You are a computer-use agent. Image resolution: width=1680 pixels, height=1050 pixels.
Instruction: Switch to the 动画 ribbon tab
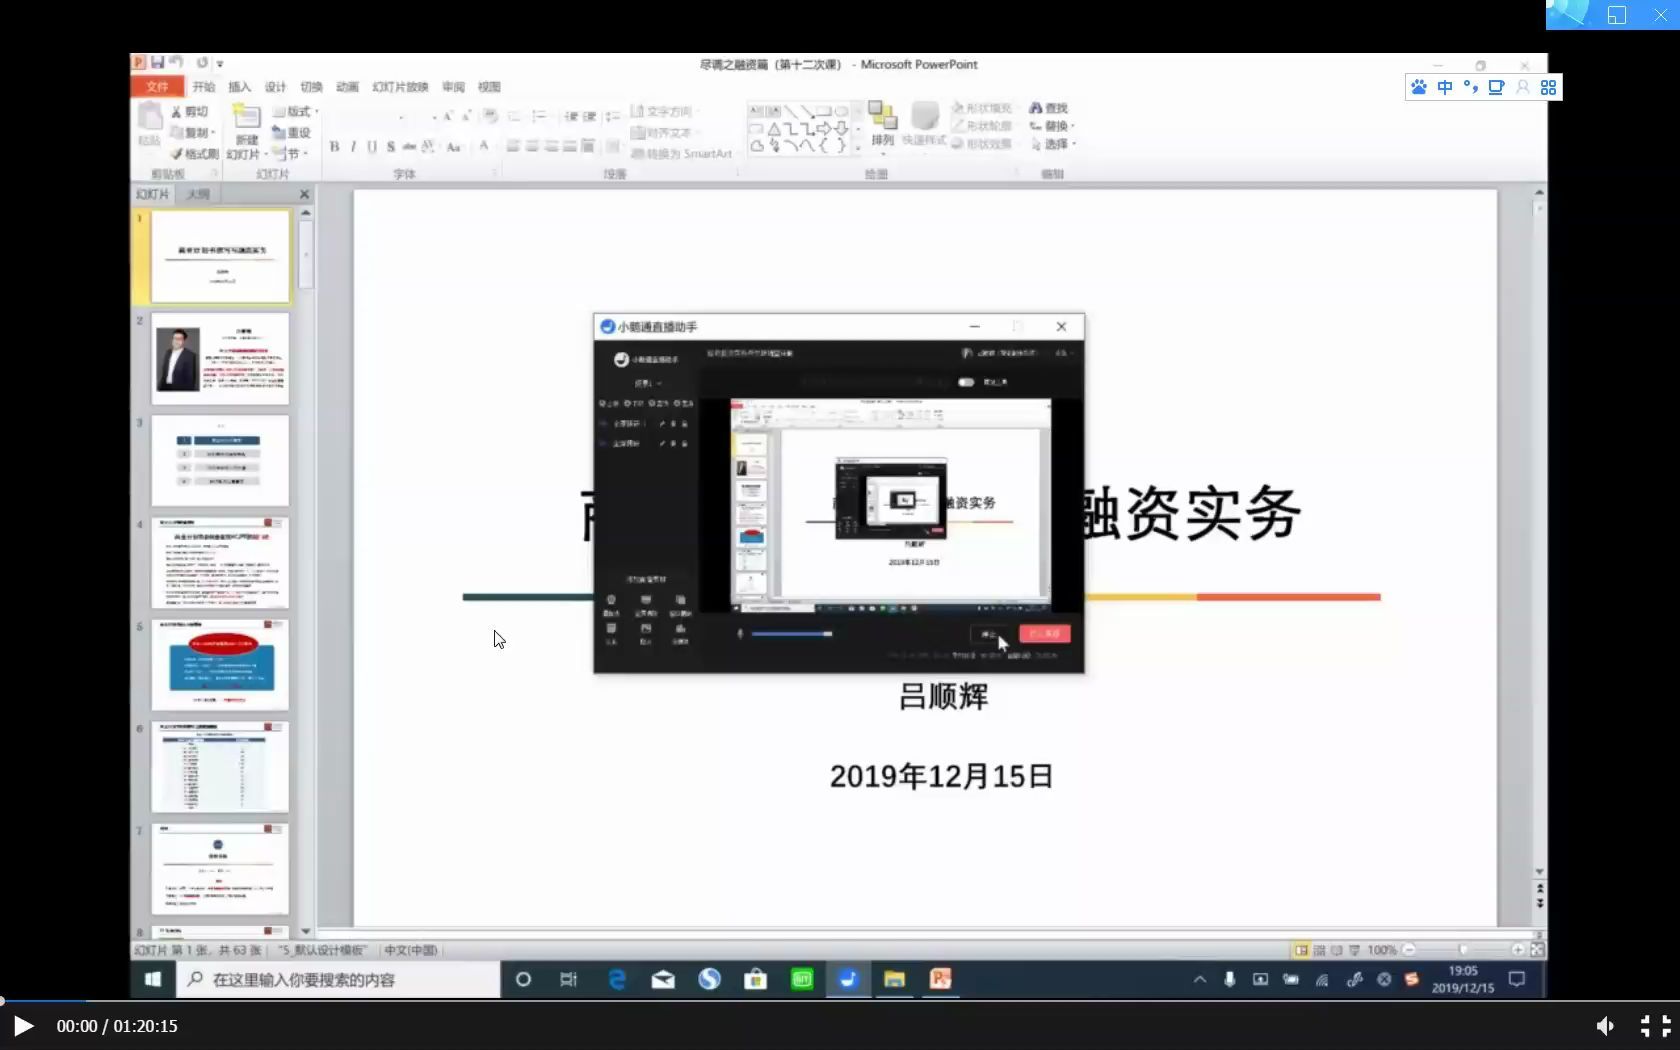[347, 87]
